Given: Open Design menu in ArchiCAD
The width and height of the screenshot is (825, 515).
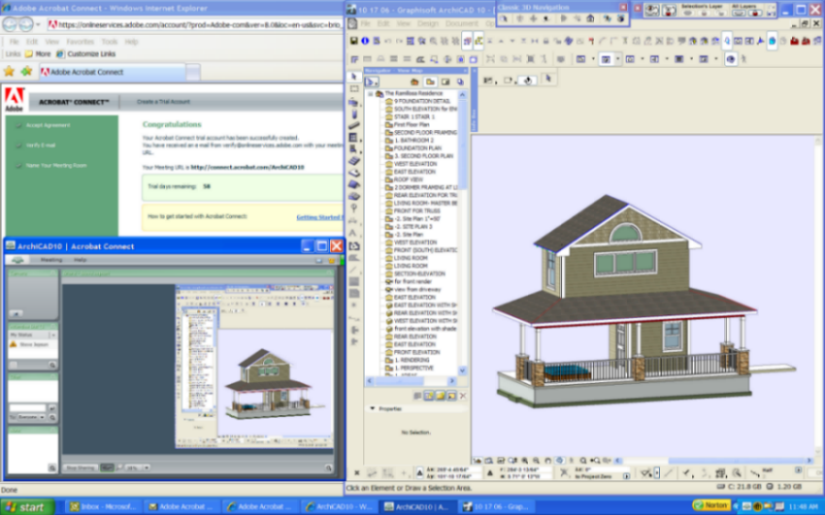Looking at the screenshot, I should point(428,24).
